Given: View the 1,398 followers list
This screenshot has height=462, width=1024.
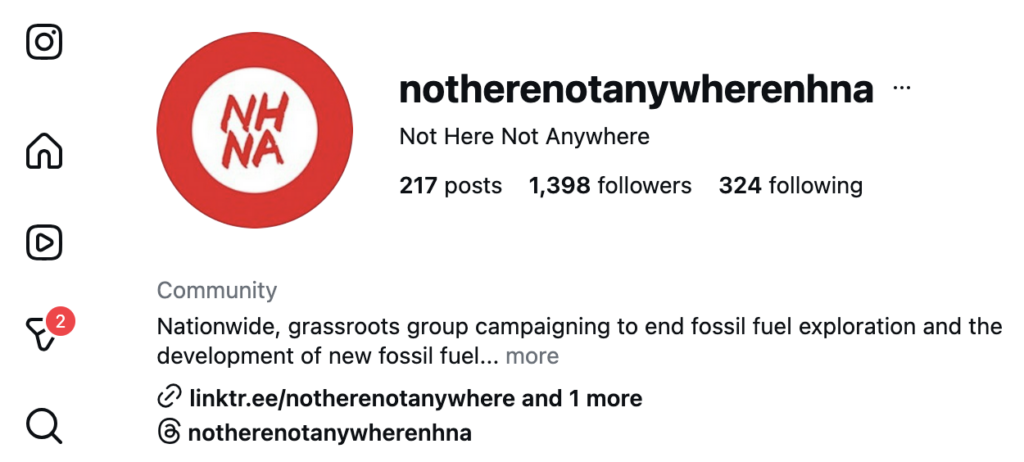Looking at the screenshot, I should coord(610,185).
